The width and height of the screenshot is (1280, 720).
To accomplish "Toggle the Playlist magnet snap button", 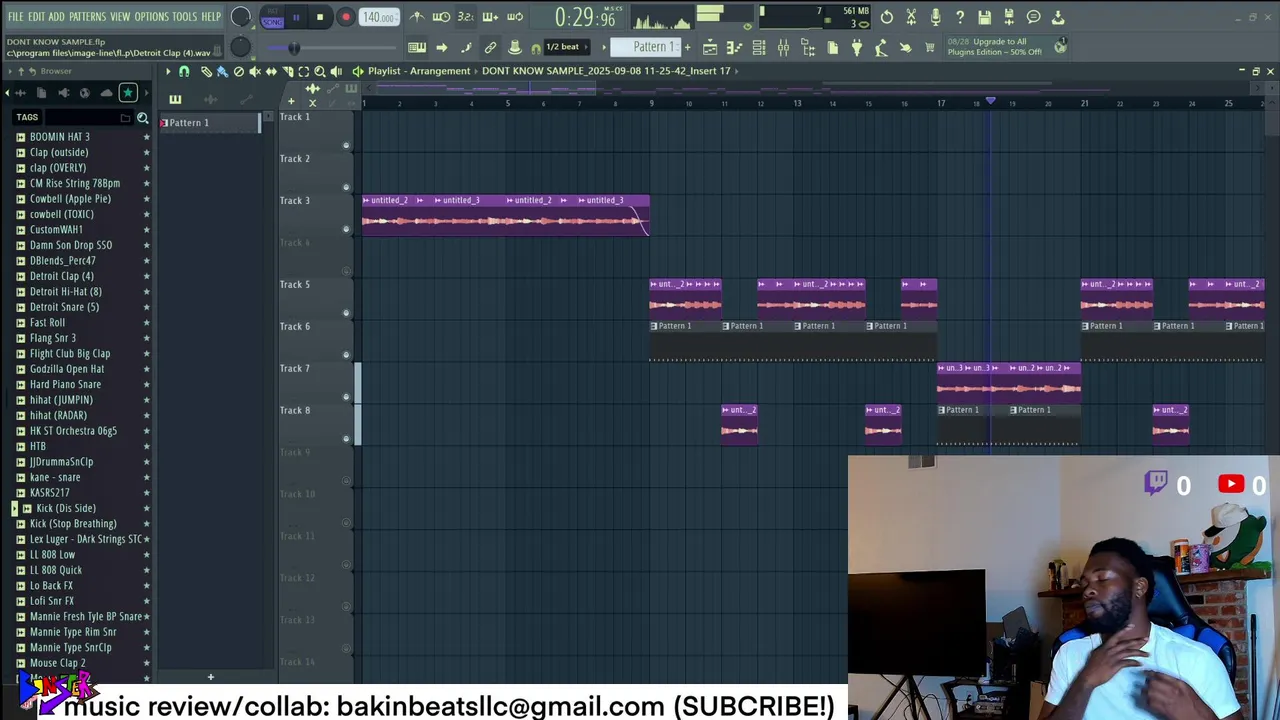I will point(184,71).
